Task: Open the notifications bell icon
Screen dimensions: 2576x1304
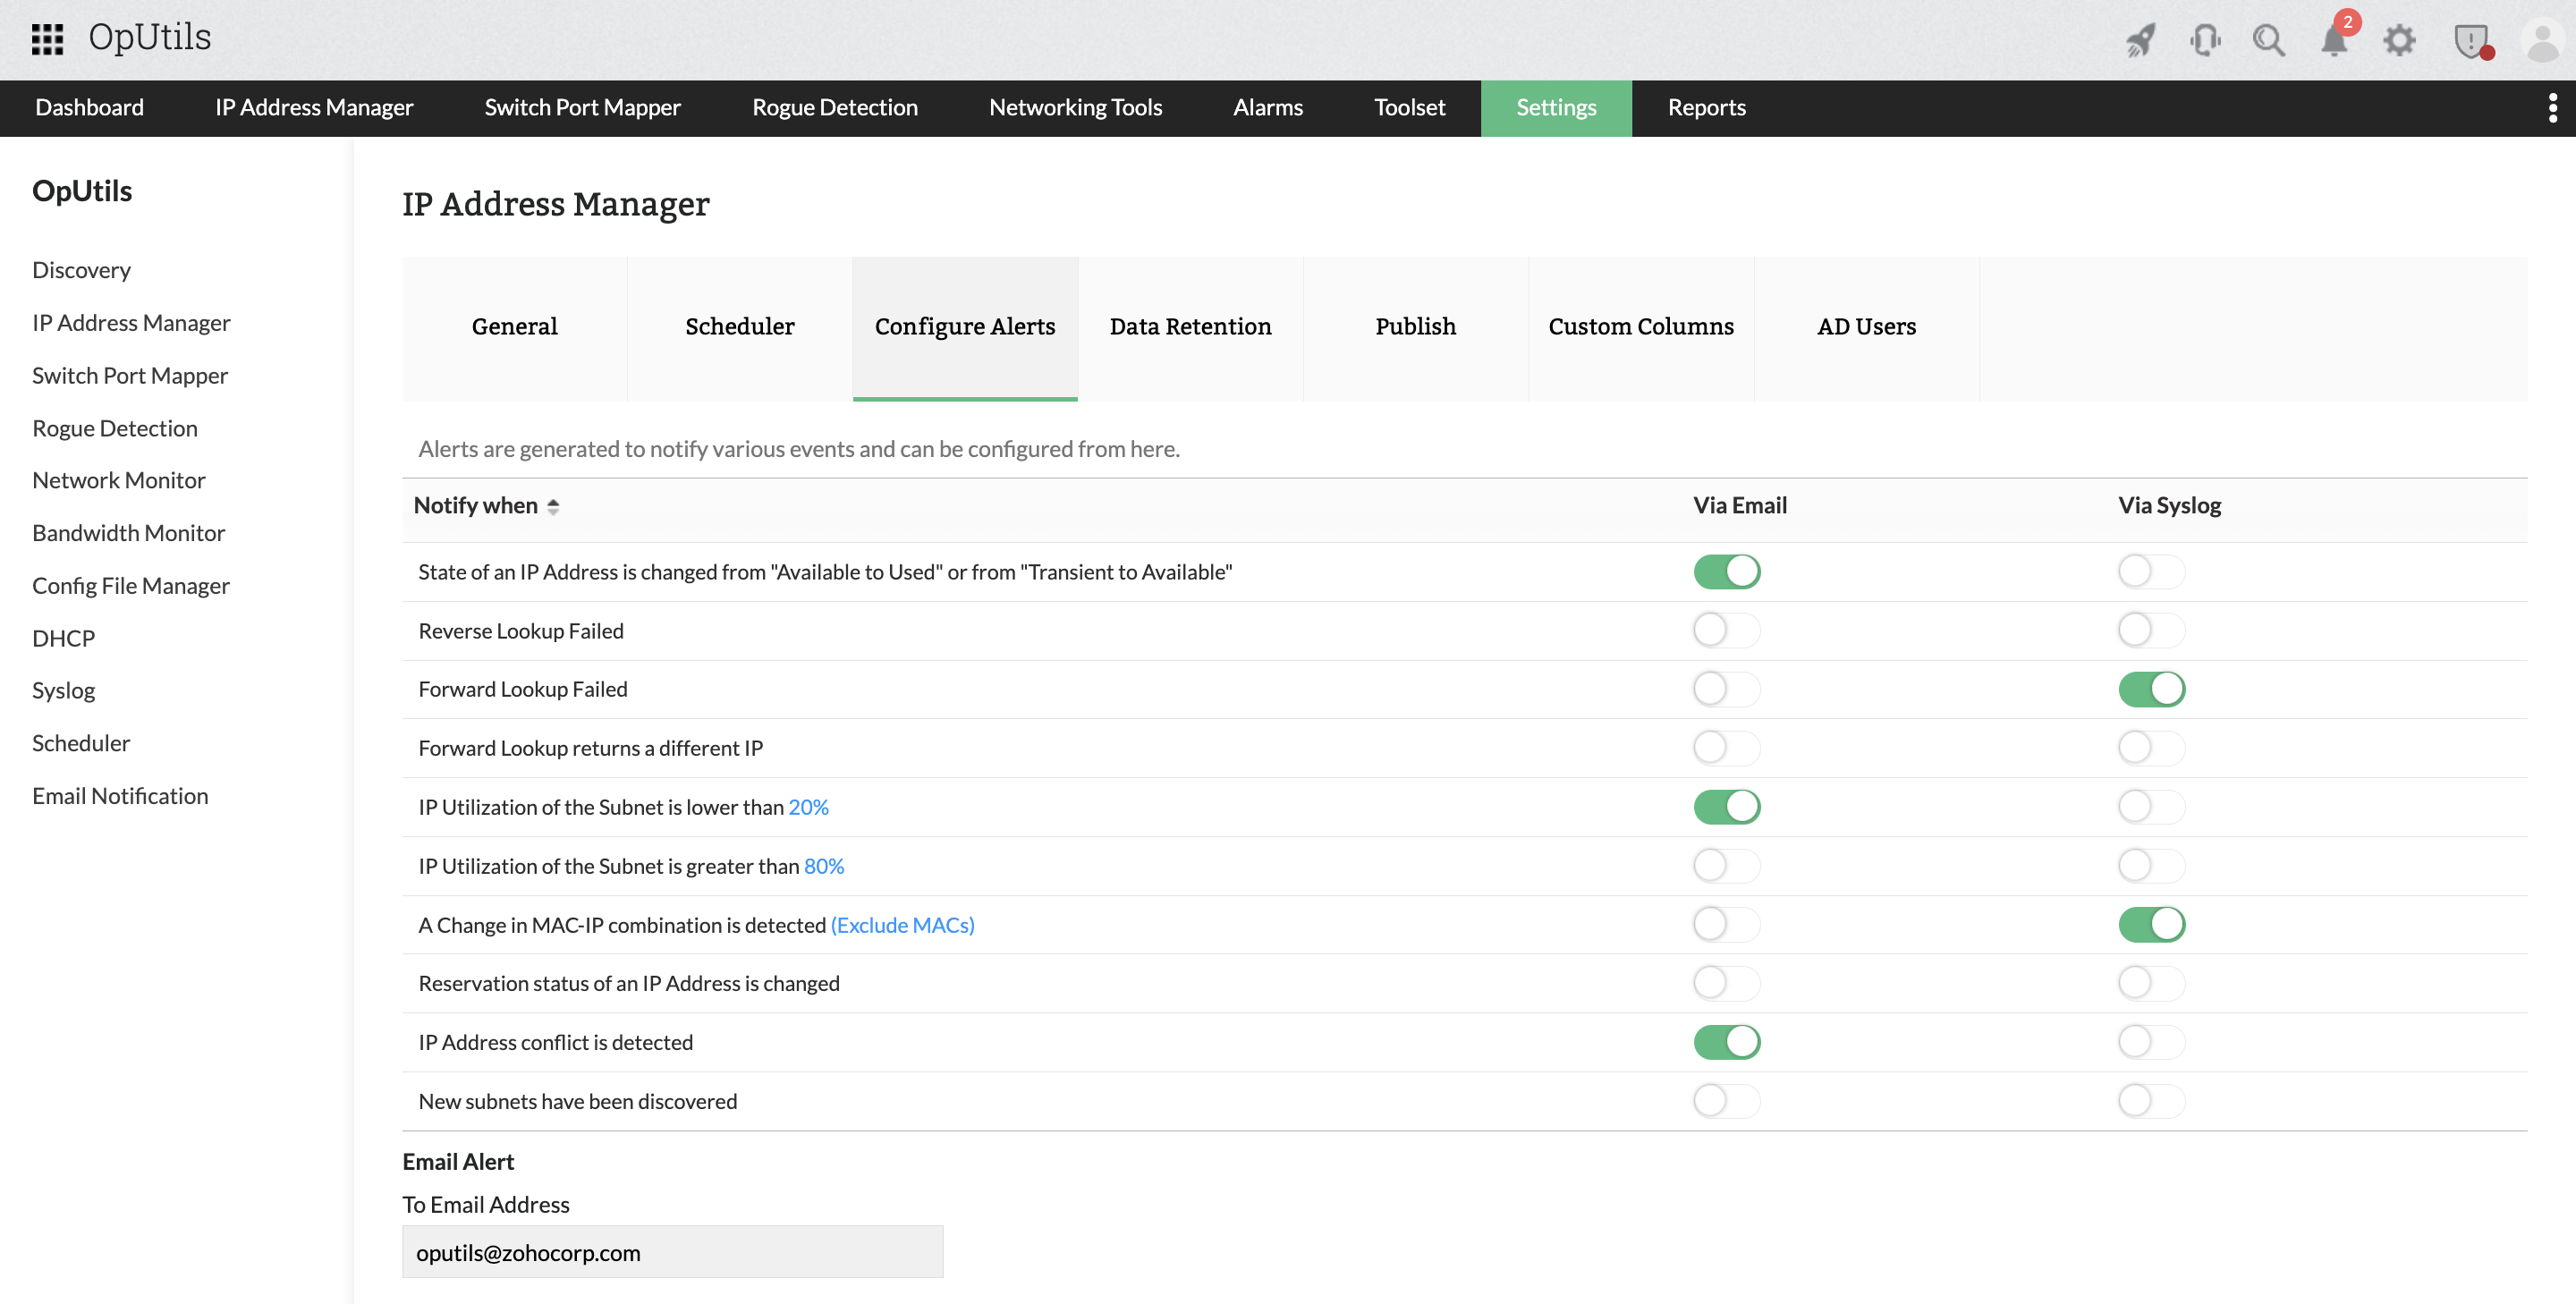Action: click(2334, 40)
